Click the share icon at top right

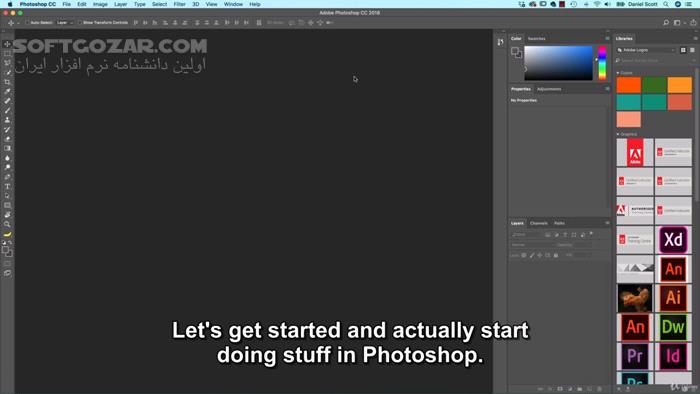tap(693, 22)
